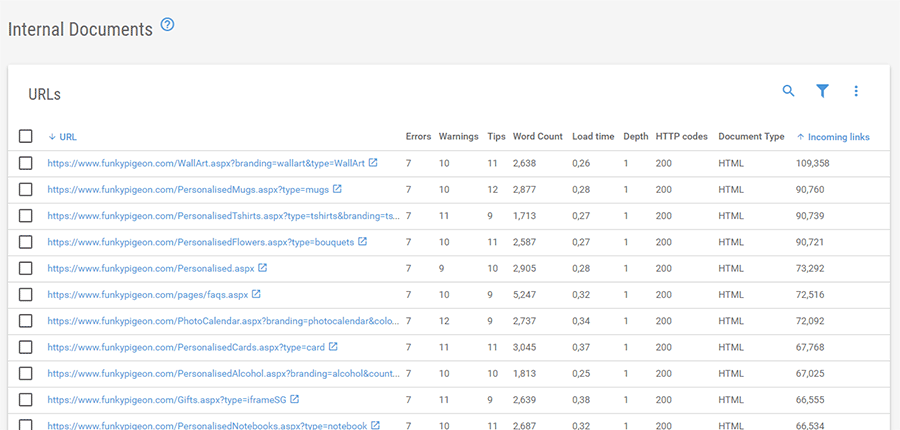Sort by the URL column header
Image resolution: width=900 pixels, height=430 pixels.
(x=62, y=137)
